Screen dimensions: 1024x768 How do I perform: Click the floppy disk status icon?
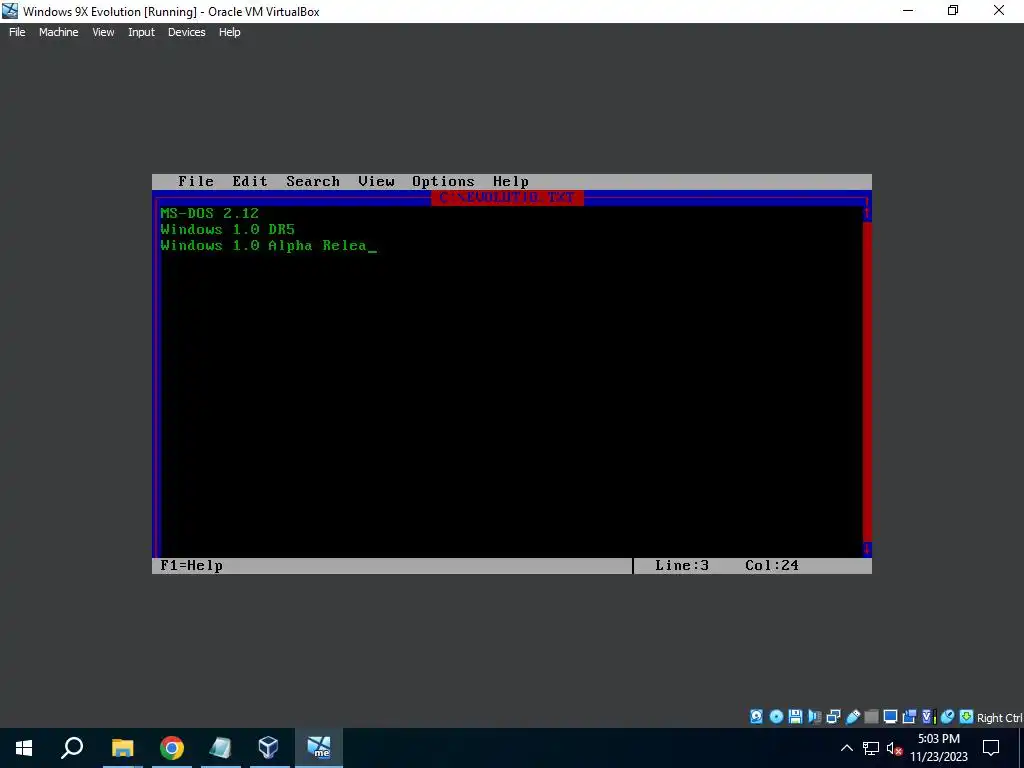[x=795, y=716]
